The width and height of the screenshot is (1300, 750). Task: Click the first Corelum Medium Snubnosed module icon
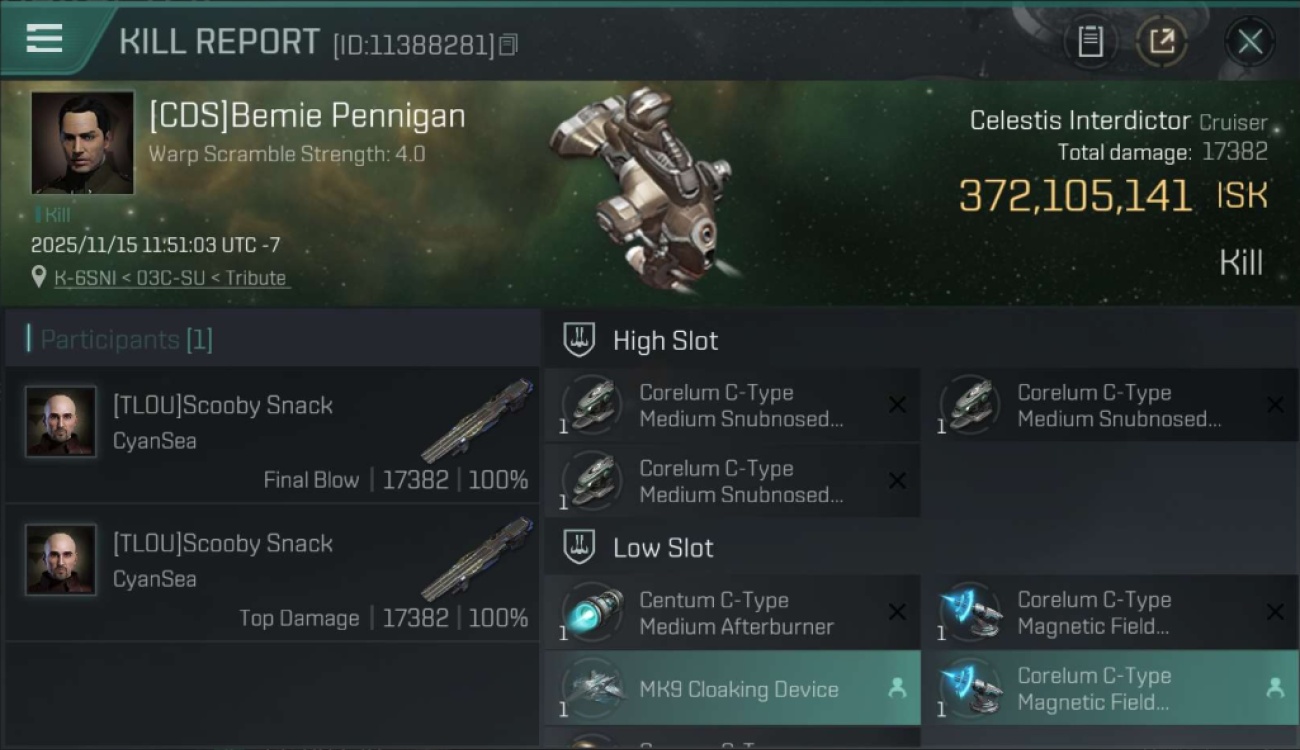592,405
